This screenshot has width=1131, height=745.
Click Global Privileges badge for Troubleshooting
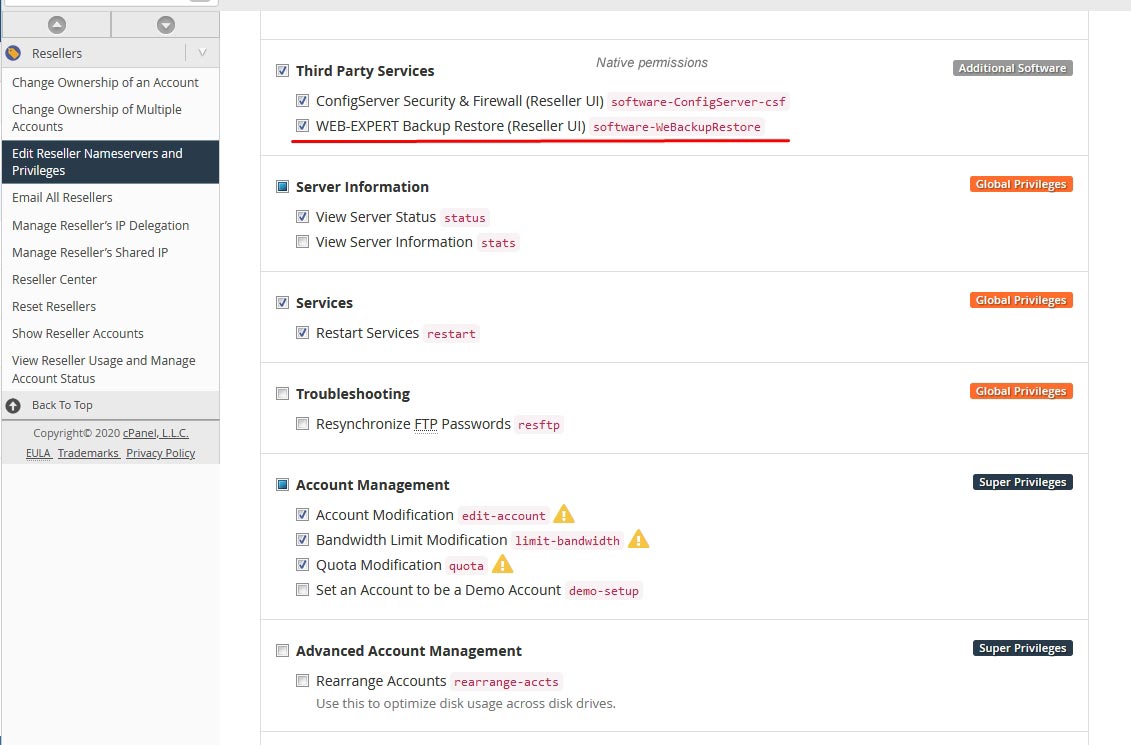[1021, 391]
